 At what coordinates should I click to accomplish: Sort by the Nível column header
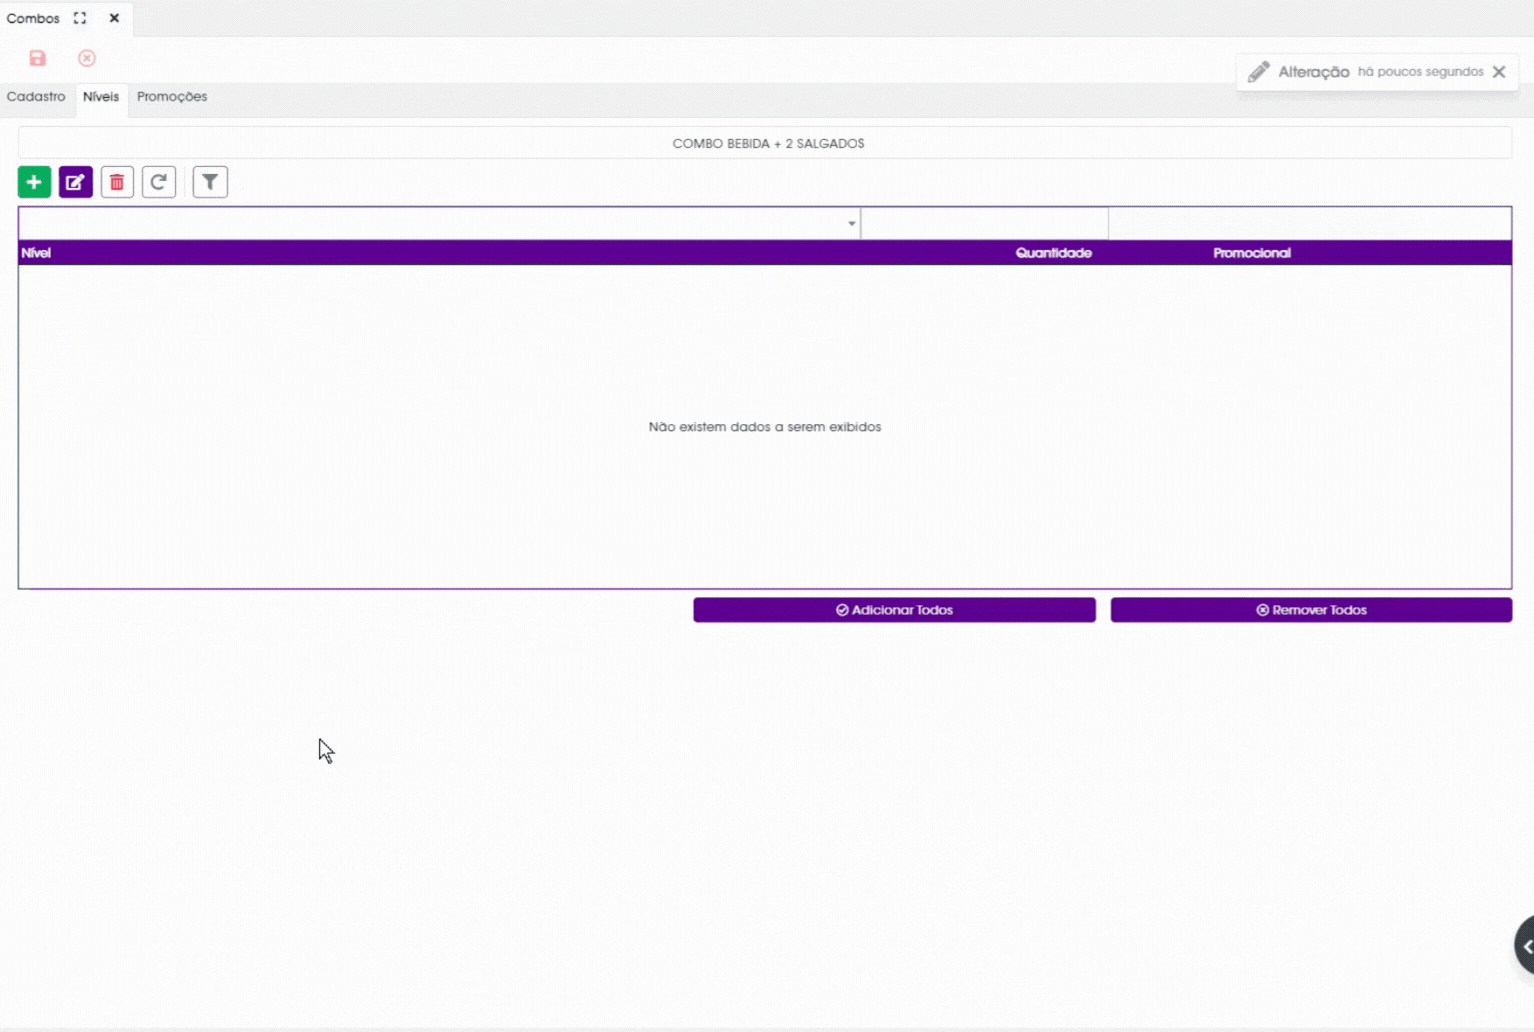(36, 253)
